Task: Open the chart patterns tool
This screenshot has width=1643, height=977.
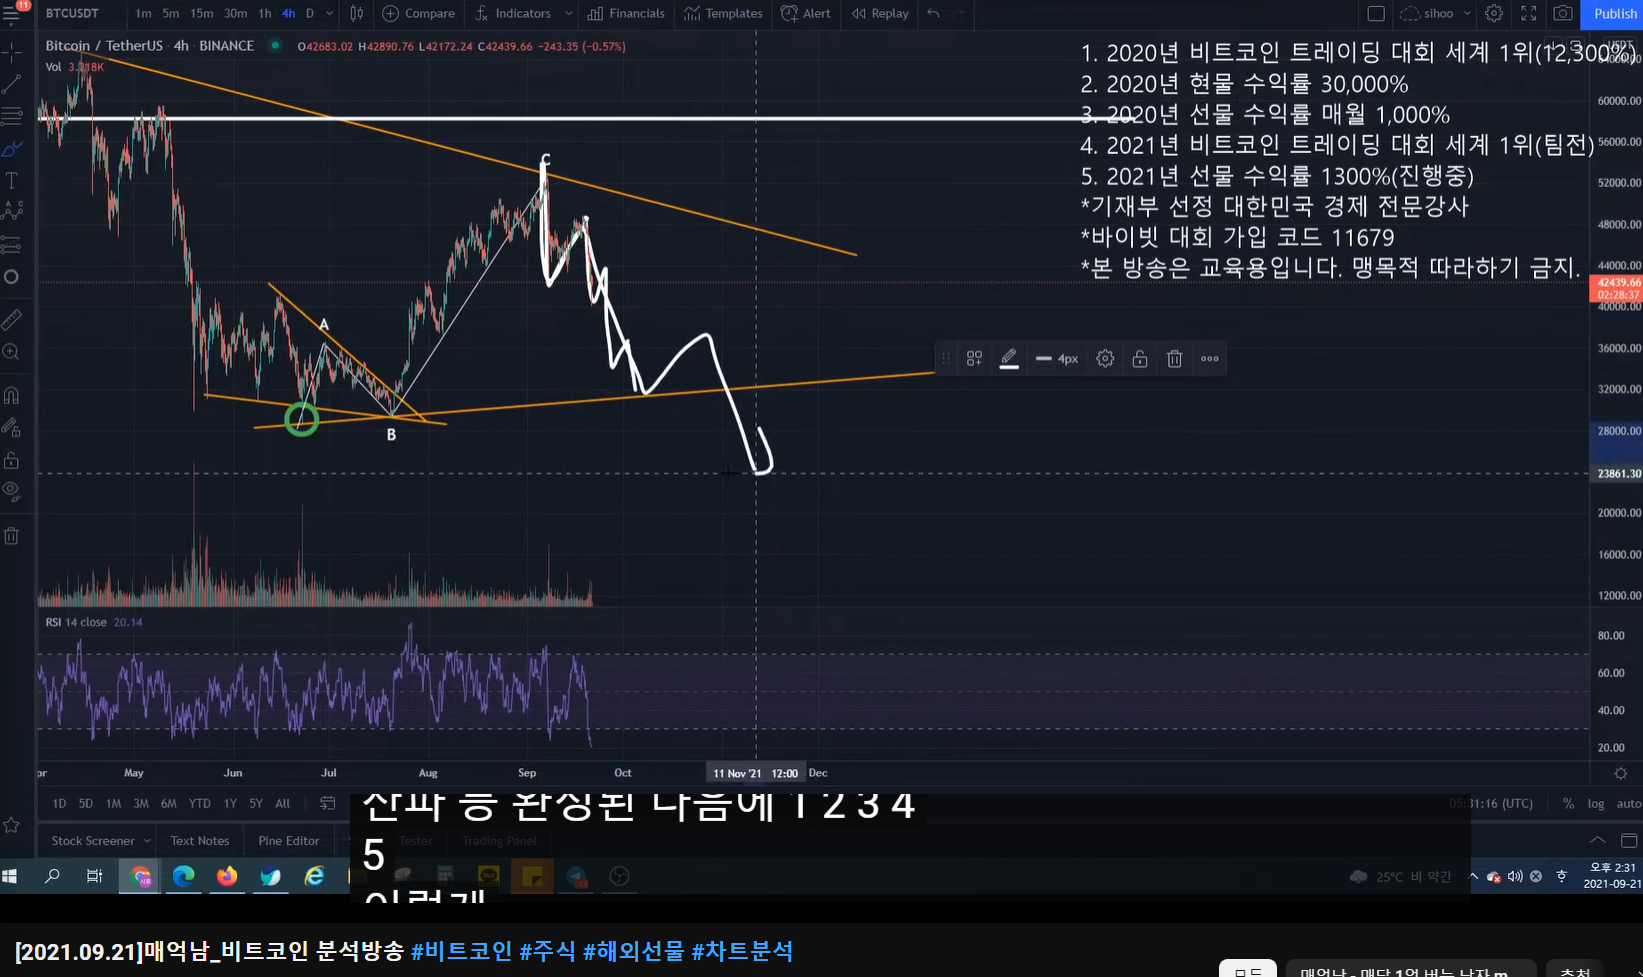Action: click(12, 211)
